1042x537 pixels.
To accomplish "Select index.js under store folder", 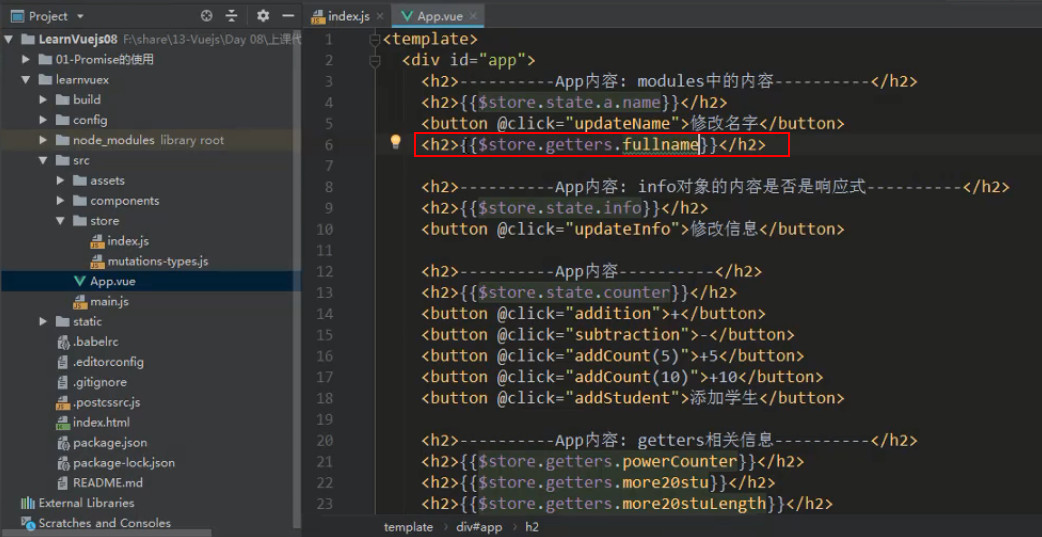I will click(128, 241).
